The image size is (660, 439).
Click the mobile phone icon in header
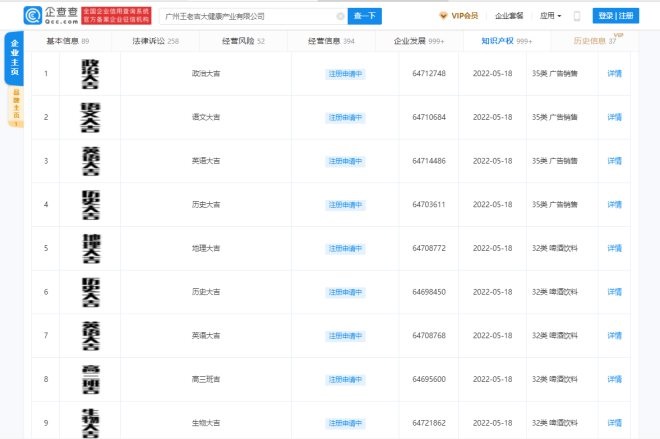click(x=576, y=16)
